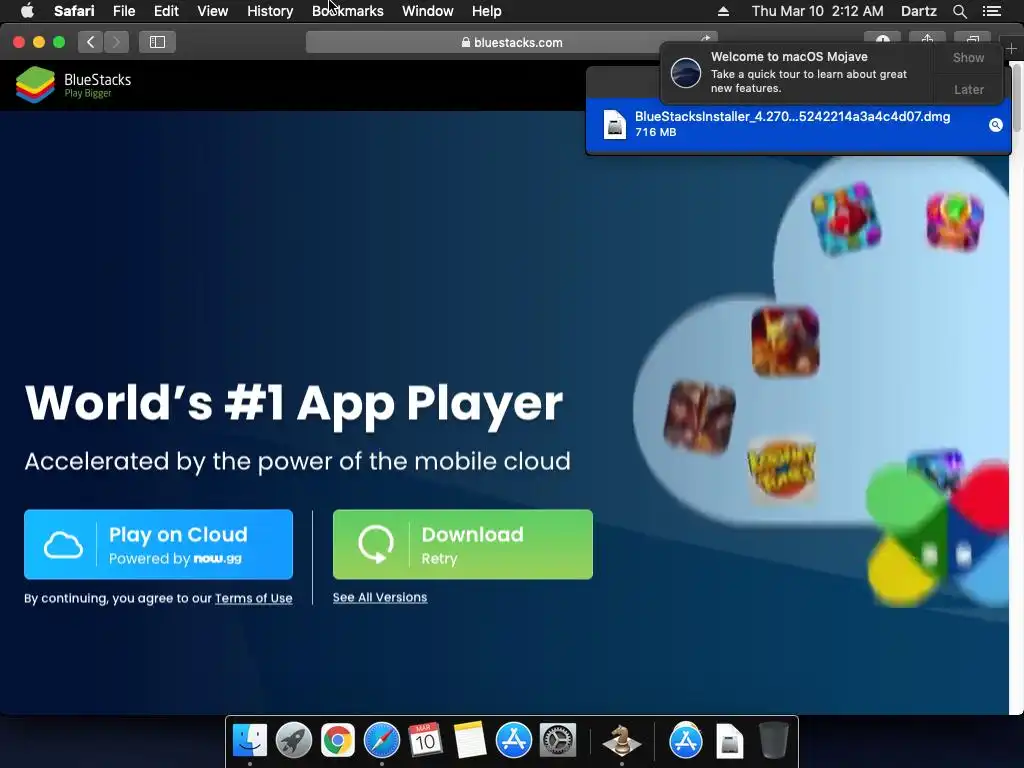Click the dmg file icon in downloads
1024x768 pixels.
click(x=615, y=124)
